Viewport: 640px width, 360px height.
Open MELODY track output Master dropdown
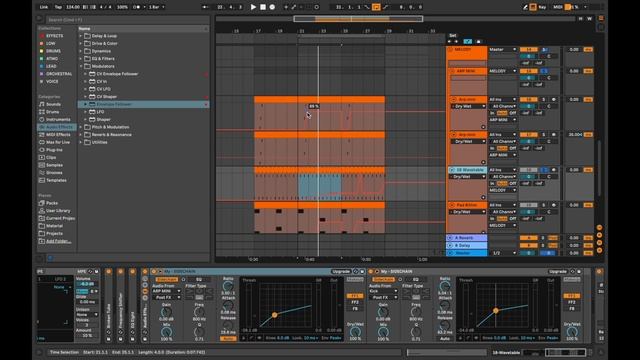pyautogui.click(x=502, y=49)
